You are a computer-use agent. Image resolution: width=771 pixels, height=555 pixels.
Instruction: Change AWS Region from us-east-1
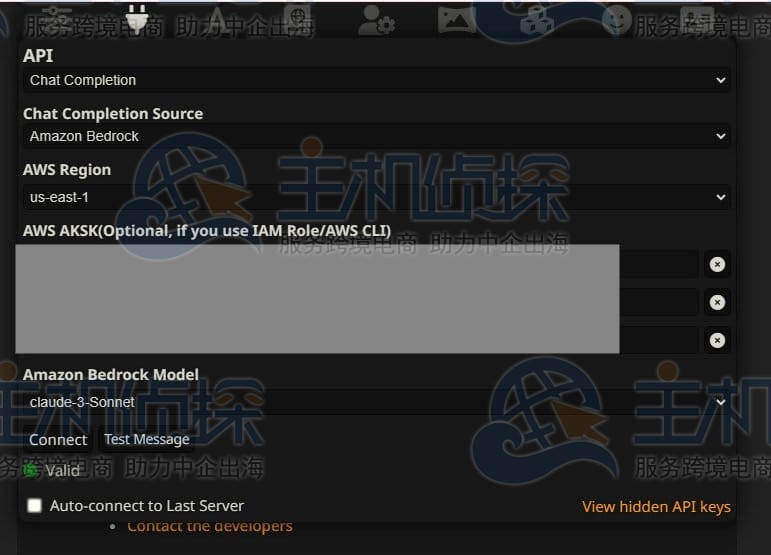coord(377,197)
